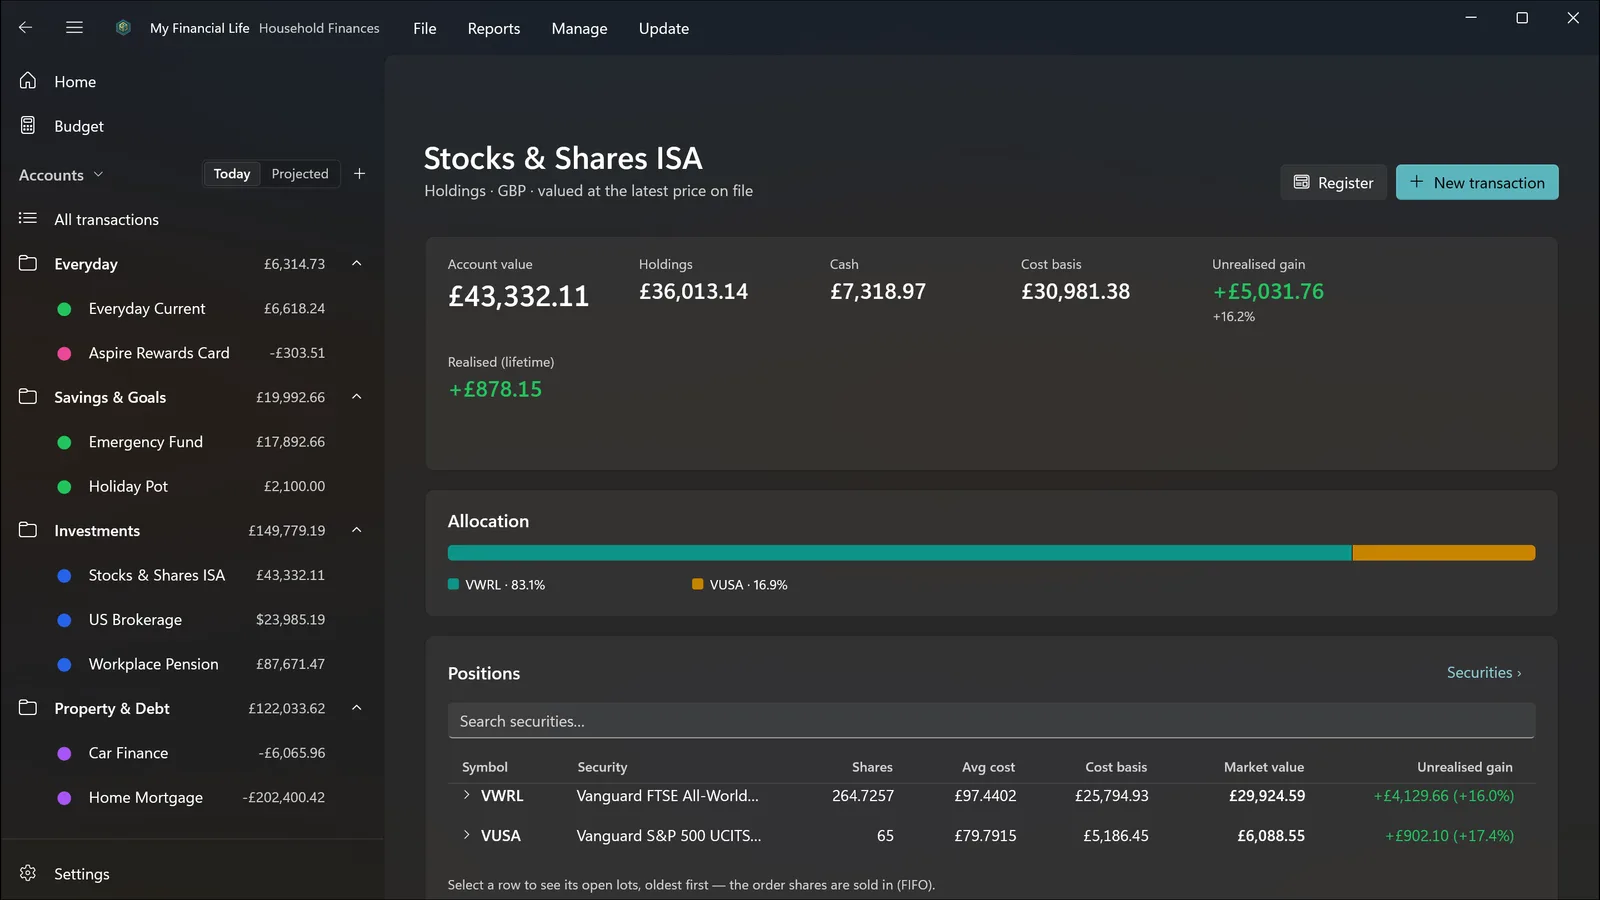The image size is (1600, 900).
Task: Collapse the Property & Debt chevron
Action: coord(357,708)
